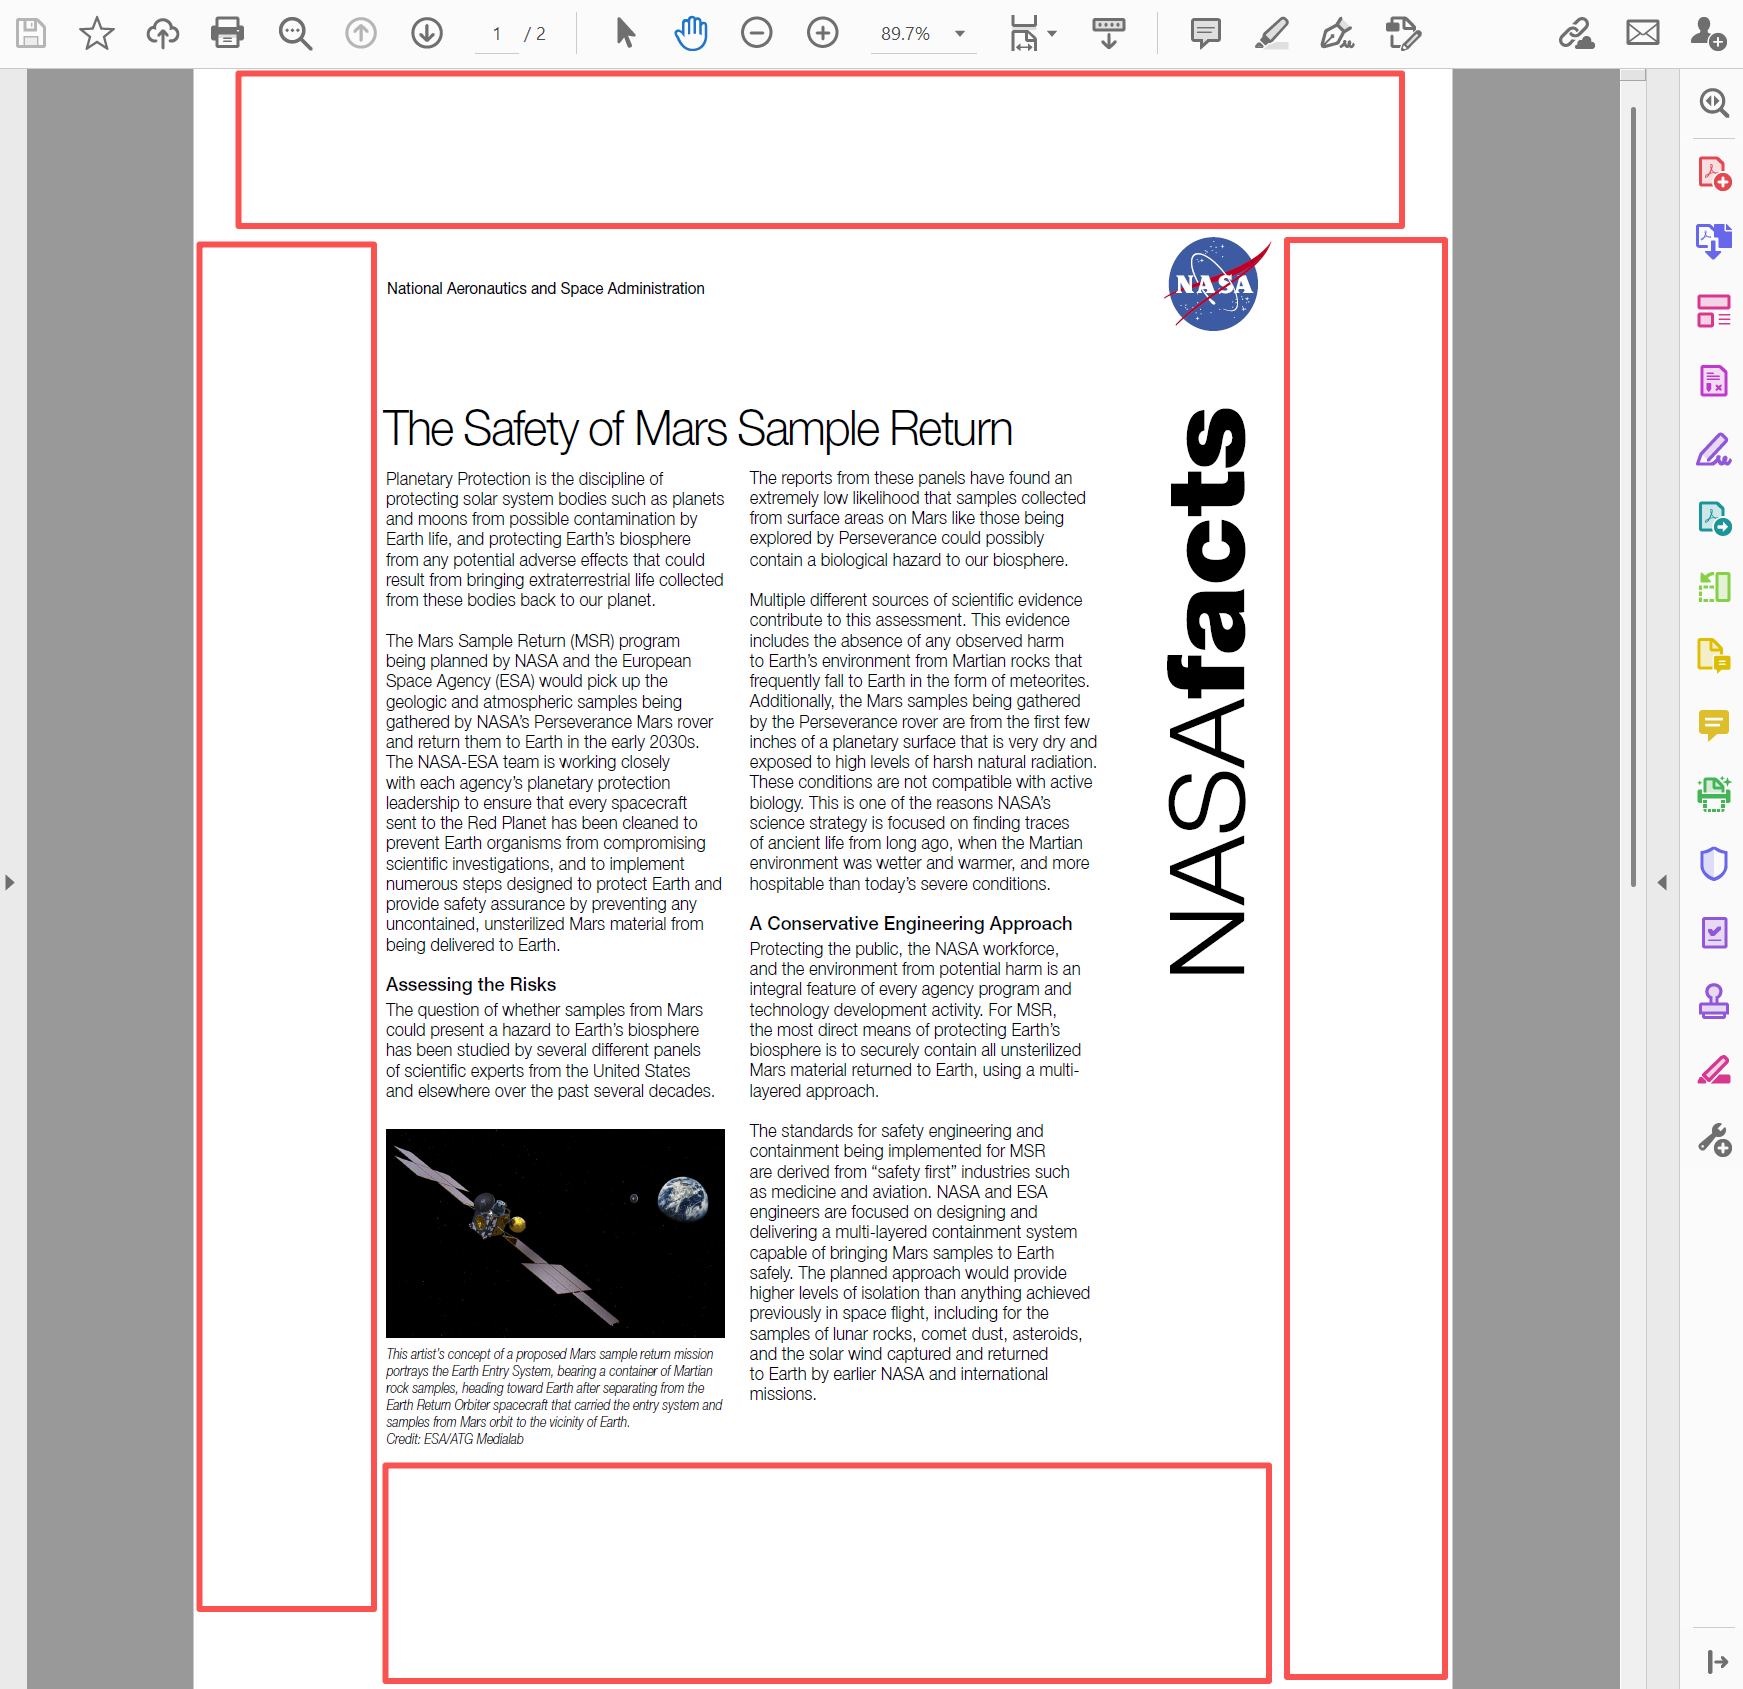This screenshot has height=1689, width=1743.
Task: Activate the Hand pan tool
Action: point(690,33)
